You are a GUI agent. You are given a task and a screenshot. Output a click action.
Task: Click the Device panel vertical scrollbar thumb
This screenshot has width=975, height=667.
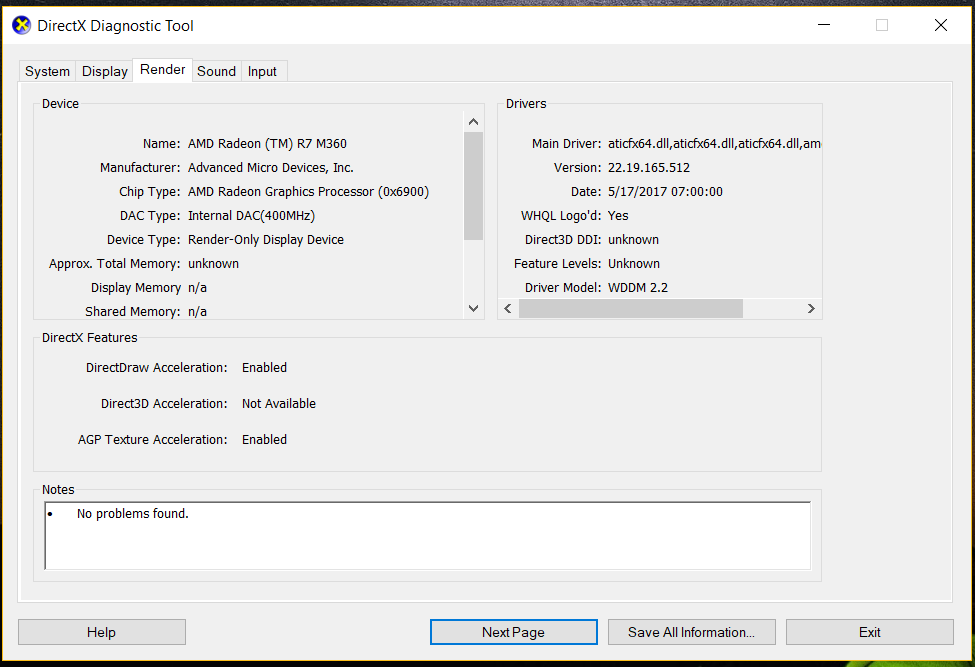(x=473, y=185)
